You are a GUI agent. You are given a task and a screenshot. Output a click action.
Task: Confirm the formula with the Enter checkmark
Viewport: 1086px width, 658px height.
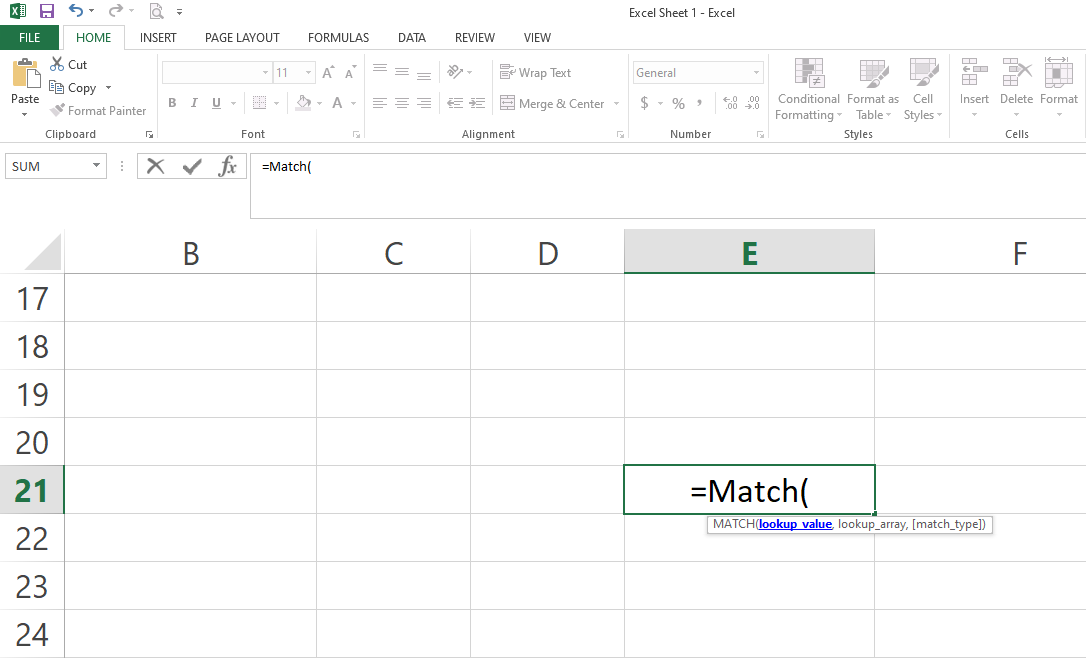coord(192,166)
